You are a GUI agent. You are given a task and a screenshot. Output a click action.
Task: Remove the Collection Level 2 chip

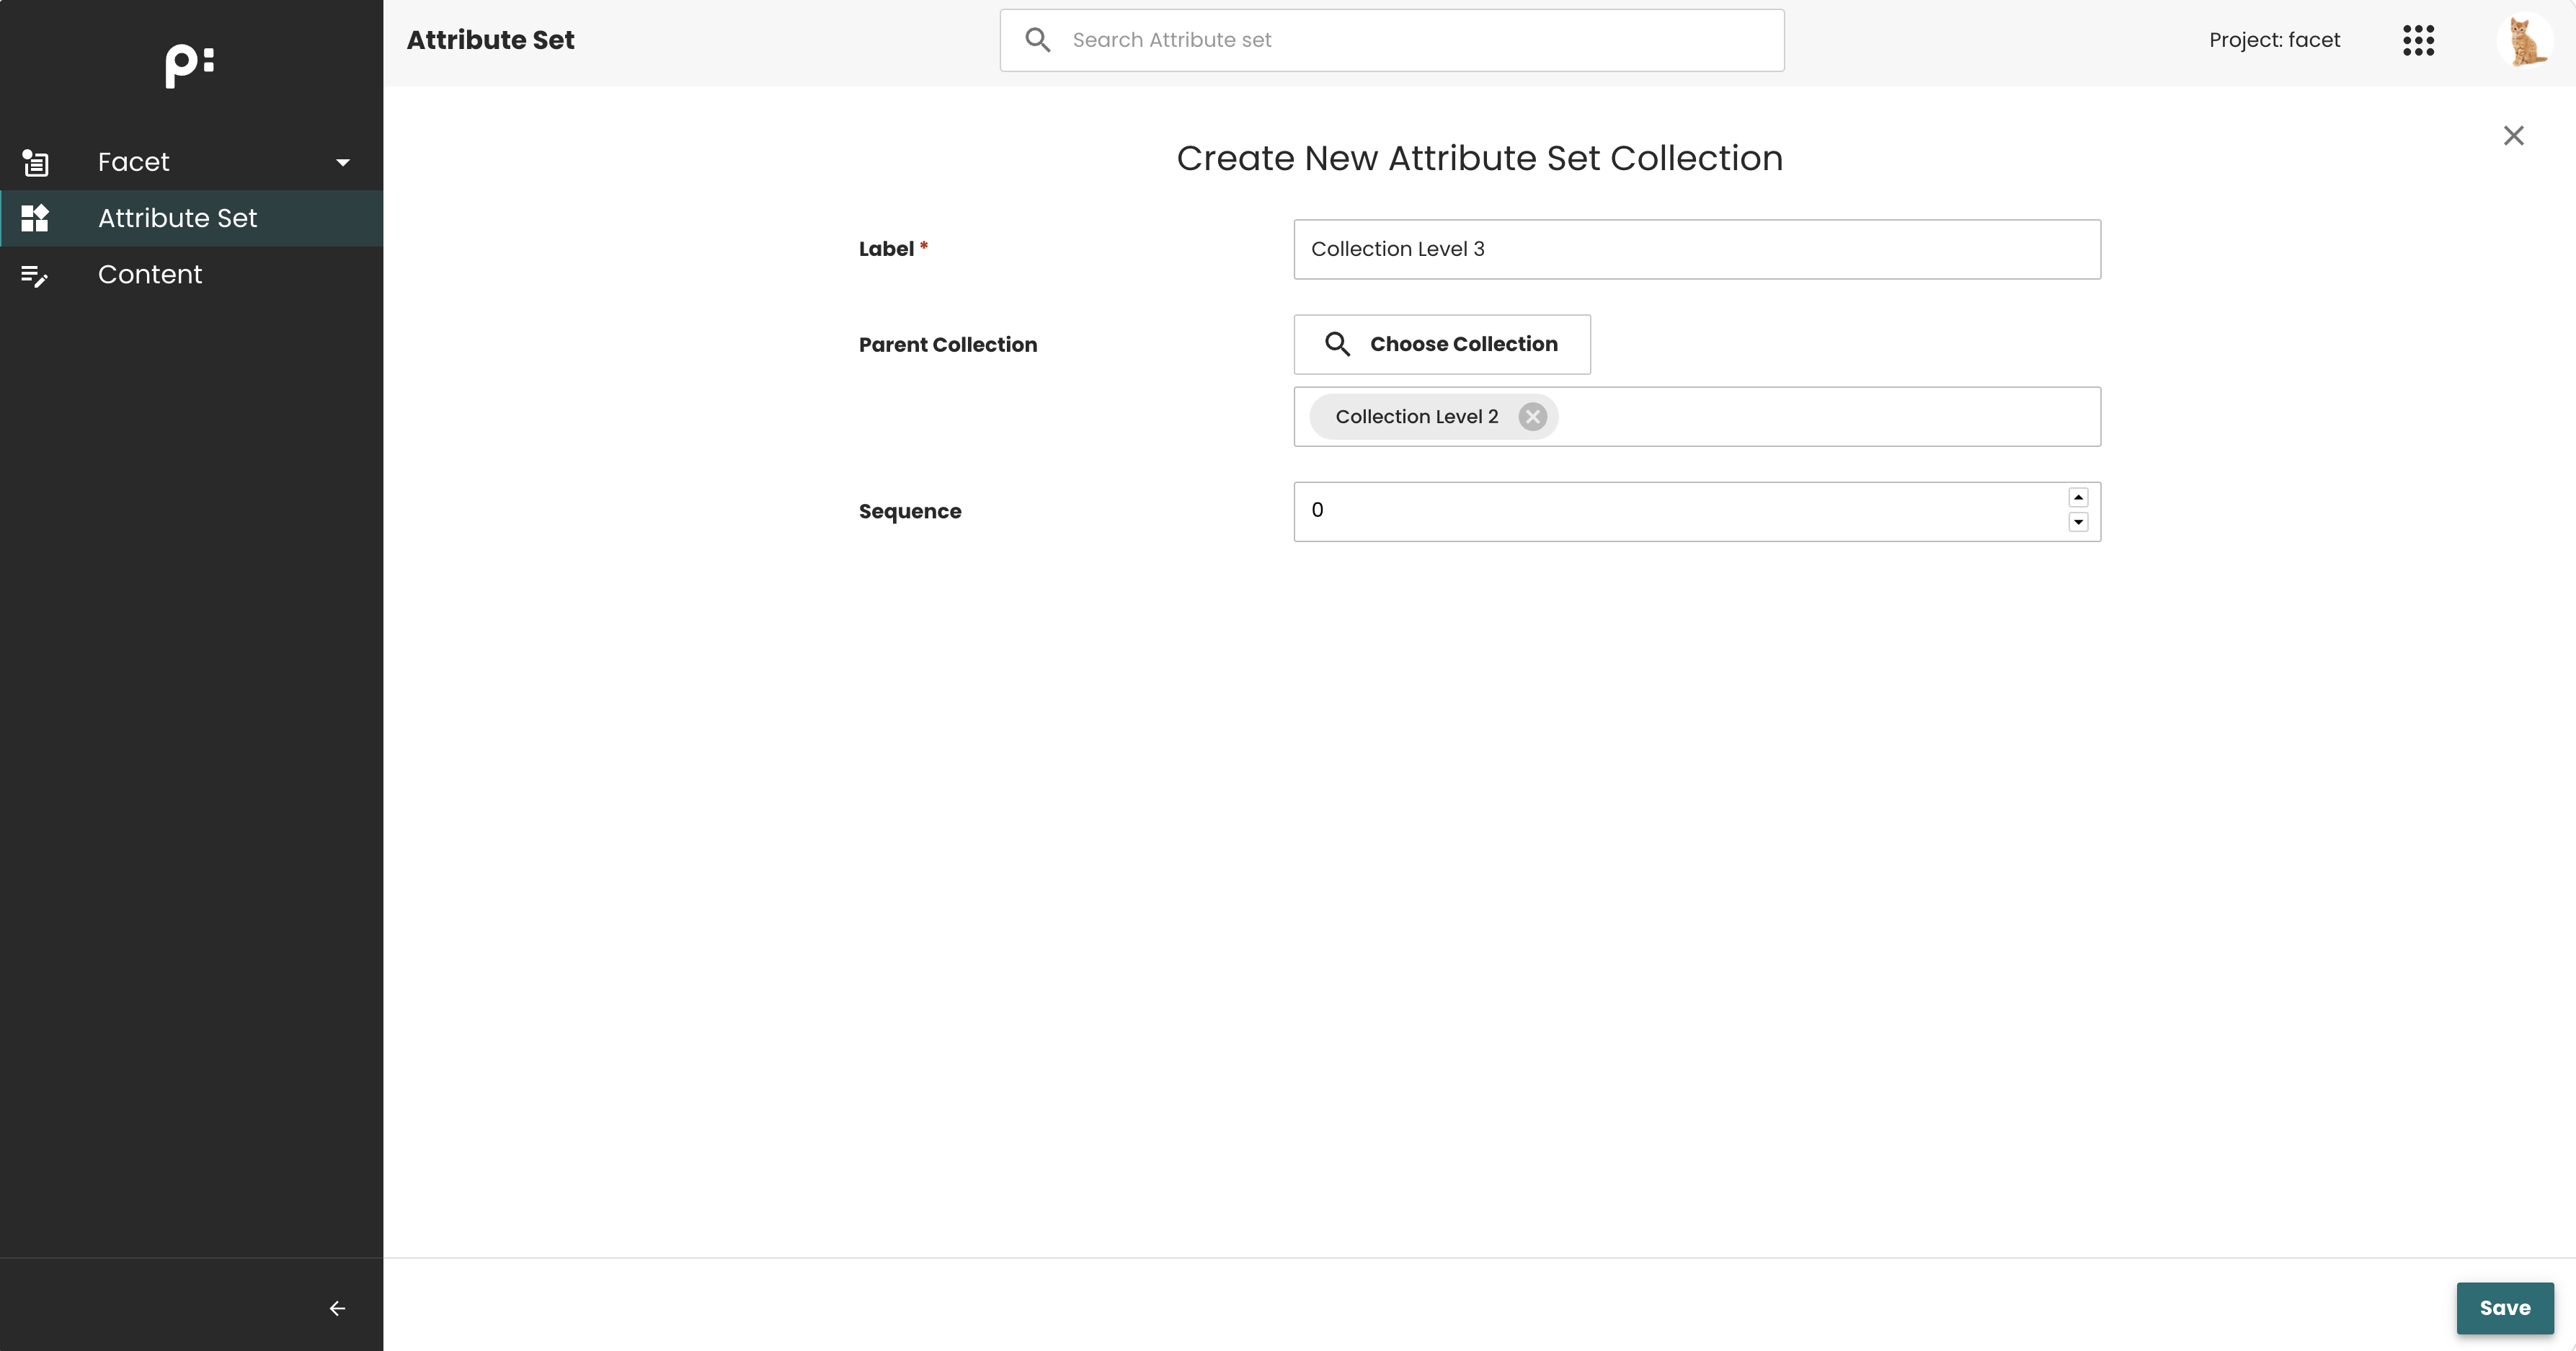1532,417
